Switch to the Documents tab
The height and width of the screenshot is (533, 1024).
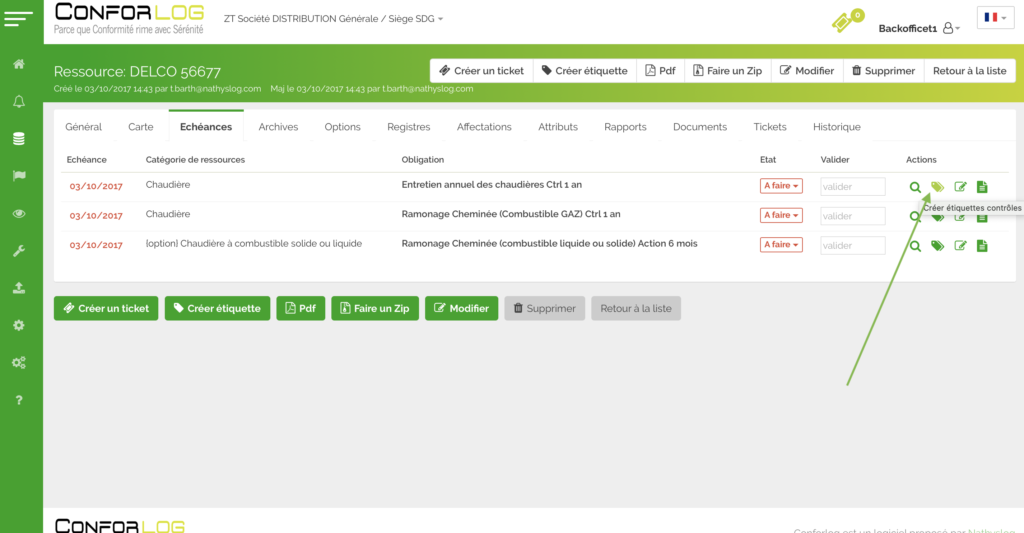pyautogui.click(x=699, y=127)
